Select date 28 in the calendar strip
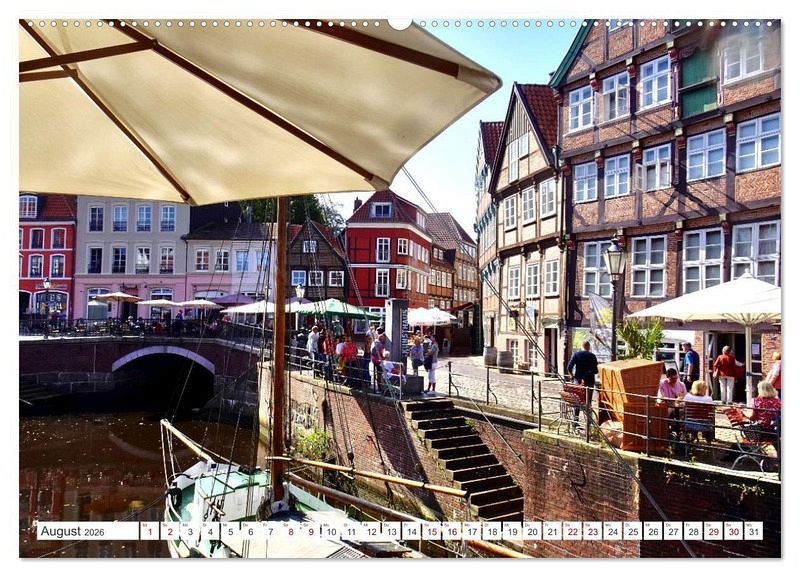The height and width of the screenshot is (577, 800). 693,531
